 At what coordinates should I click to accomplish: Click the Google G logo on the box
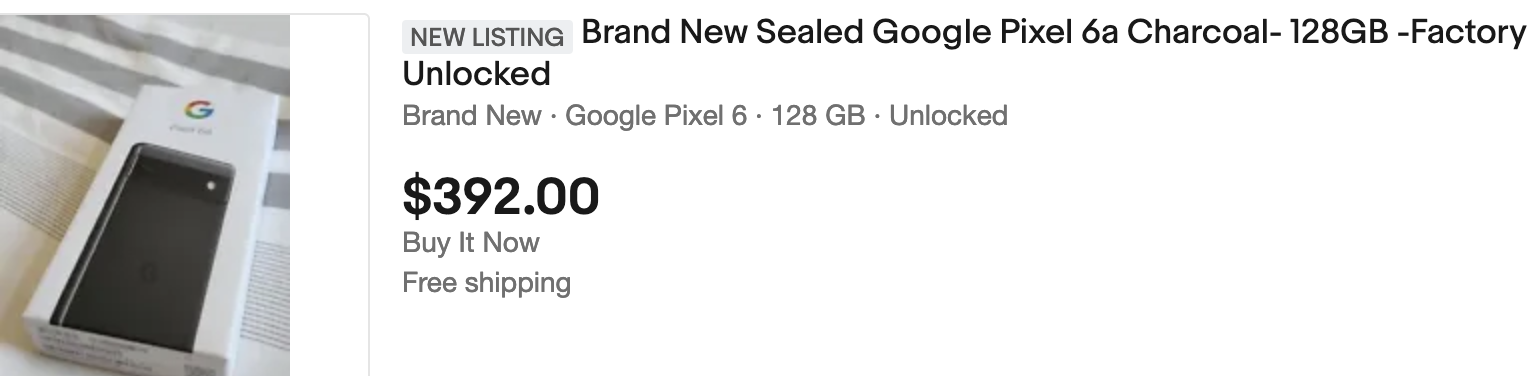[194, 110]
